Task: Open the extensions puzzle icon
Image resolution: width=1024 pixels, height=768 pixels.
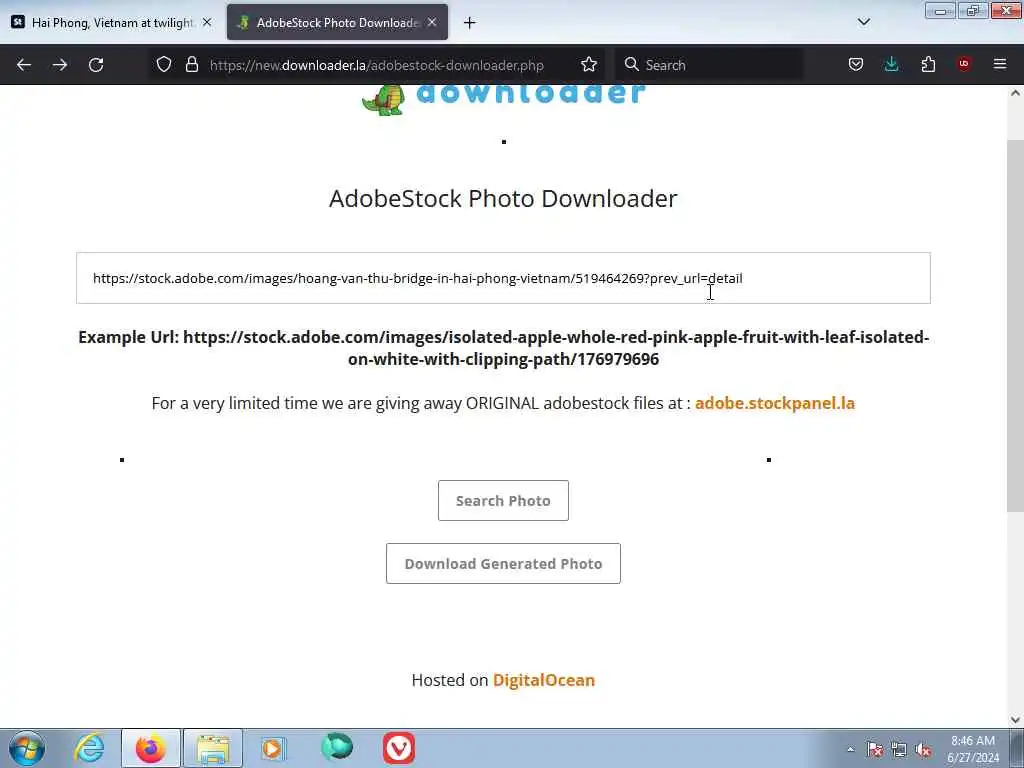Action: point(928,65)
